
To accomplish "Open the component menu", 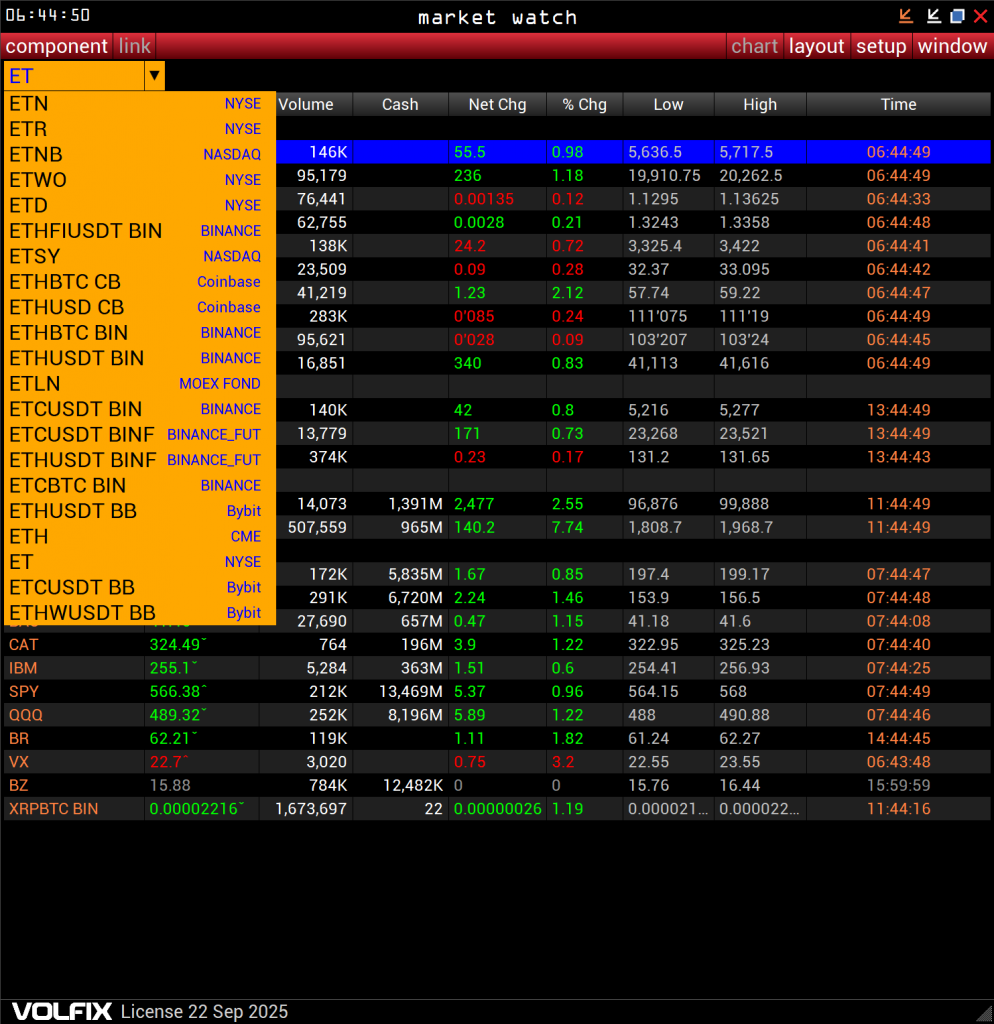I will pyautogui.click(x=56, y=46).
